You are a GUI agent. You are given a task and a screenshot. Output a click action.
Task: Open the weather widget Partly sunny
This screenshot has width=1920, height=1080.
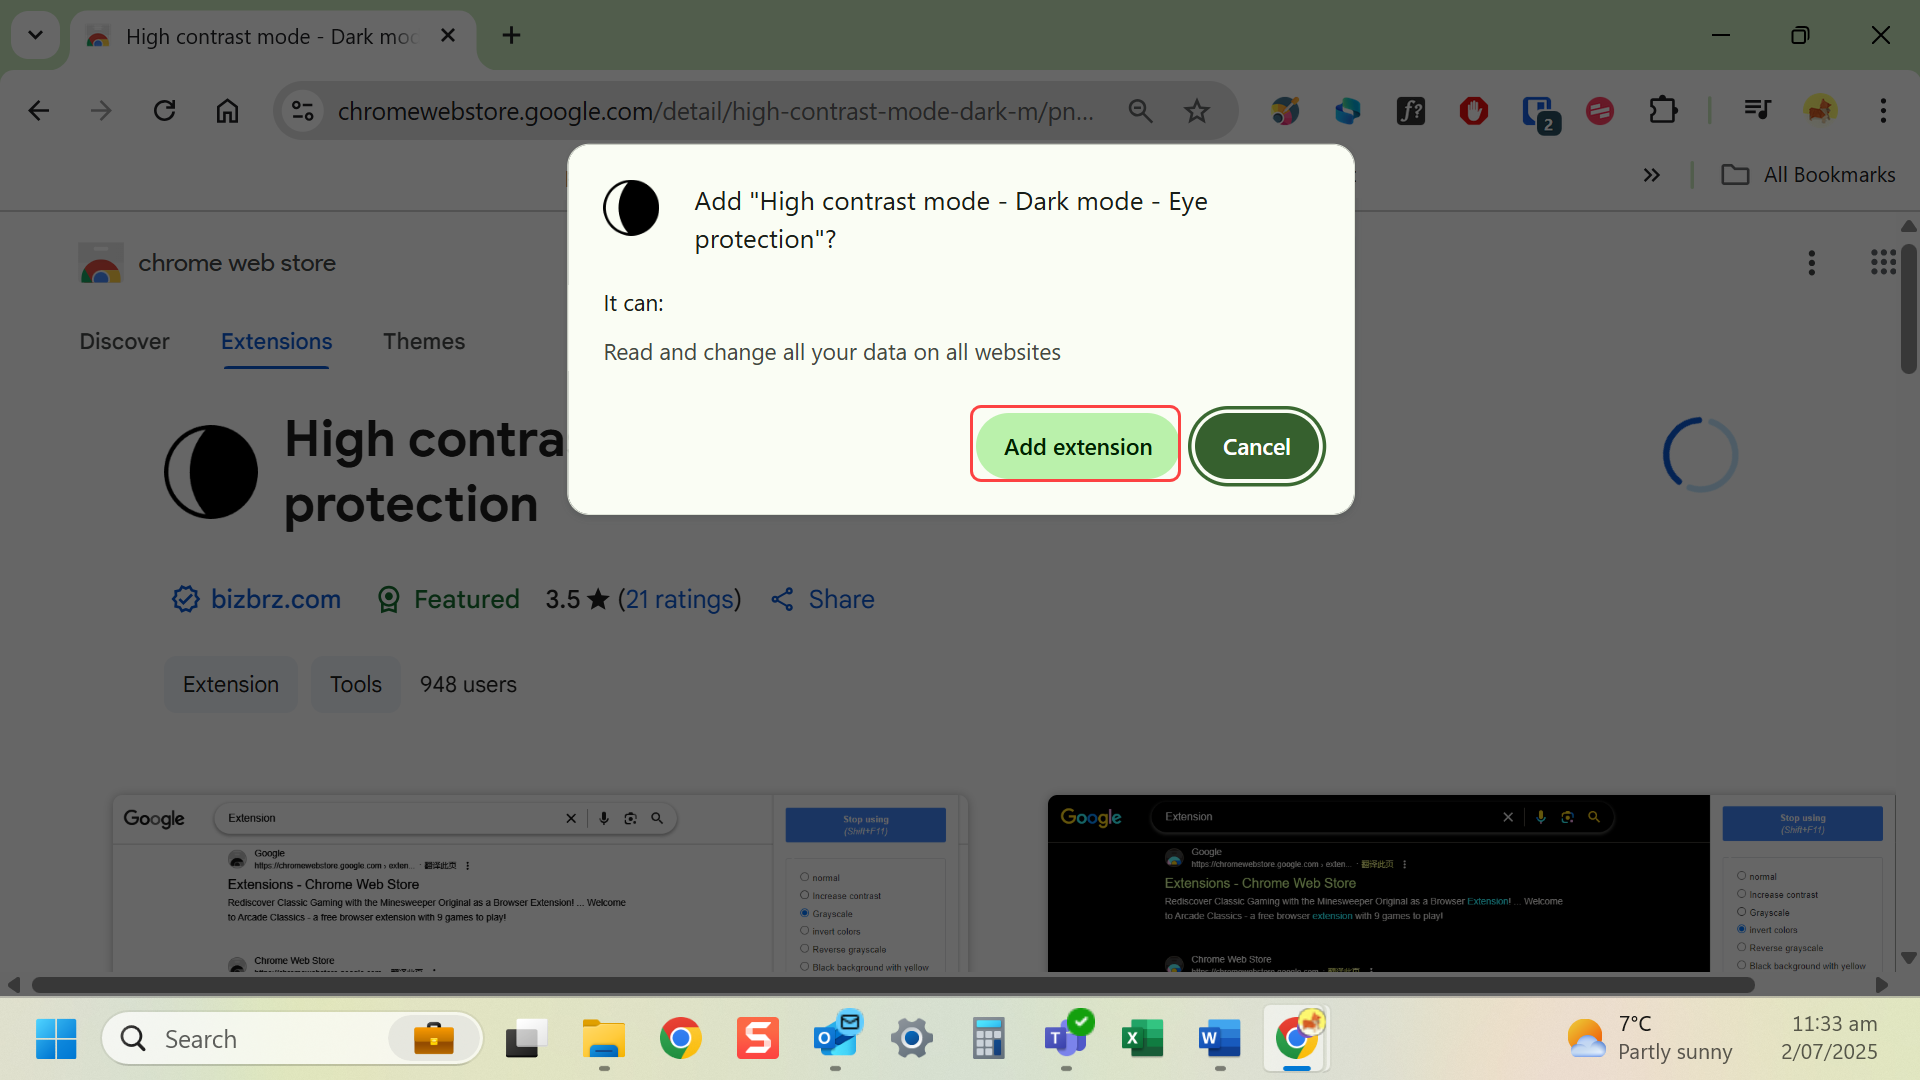(1649, 1038)
